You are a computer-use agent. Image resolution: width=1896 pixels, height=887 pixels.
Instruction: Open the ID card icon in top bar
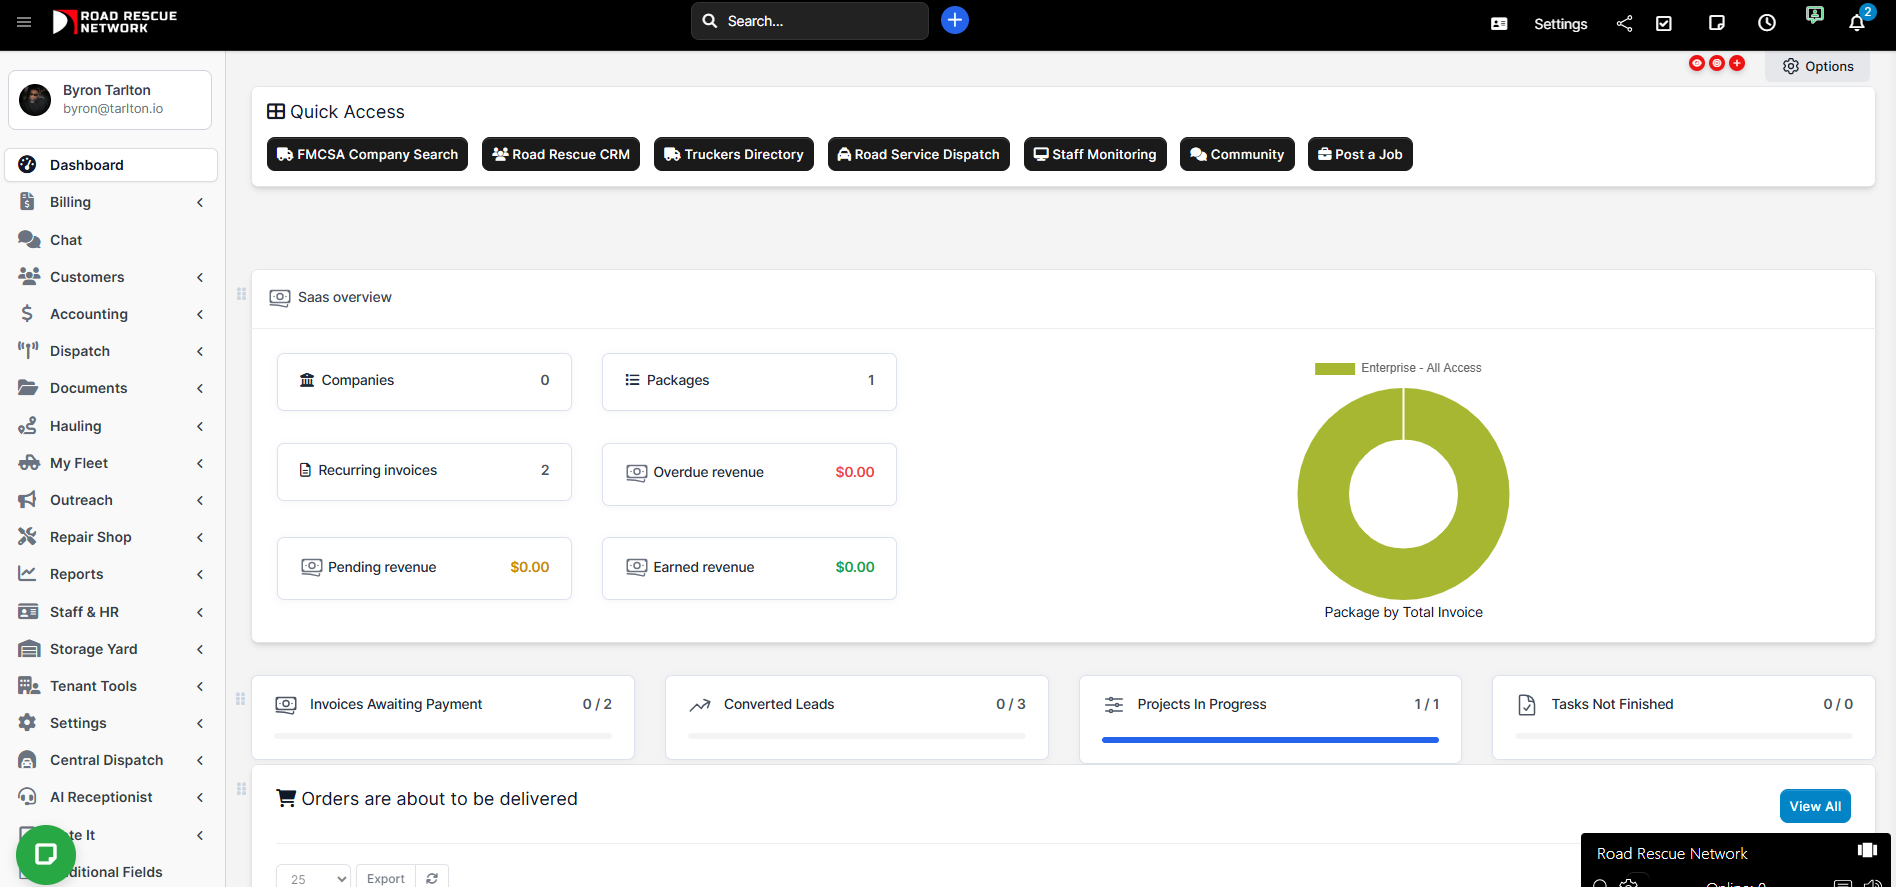(x=1499, y=24)
